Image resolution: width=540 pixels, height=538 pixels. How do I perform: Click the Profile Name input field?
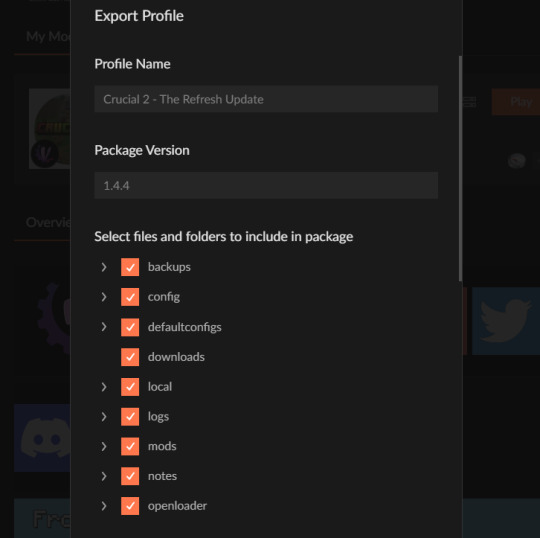[x=266, y=99]
